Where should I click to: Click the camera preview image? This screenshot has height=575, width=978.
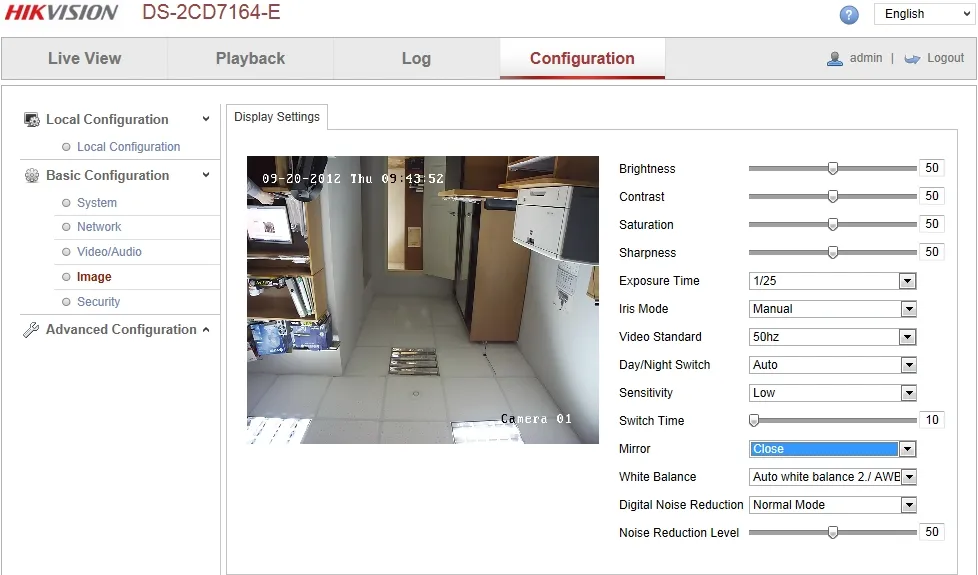pos(423,300)
